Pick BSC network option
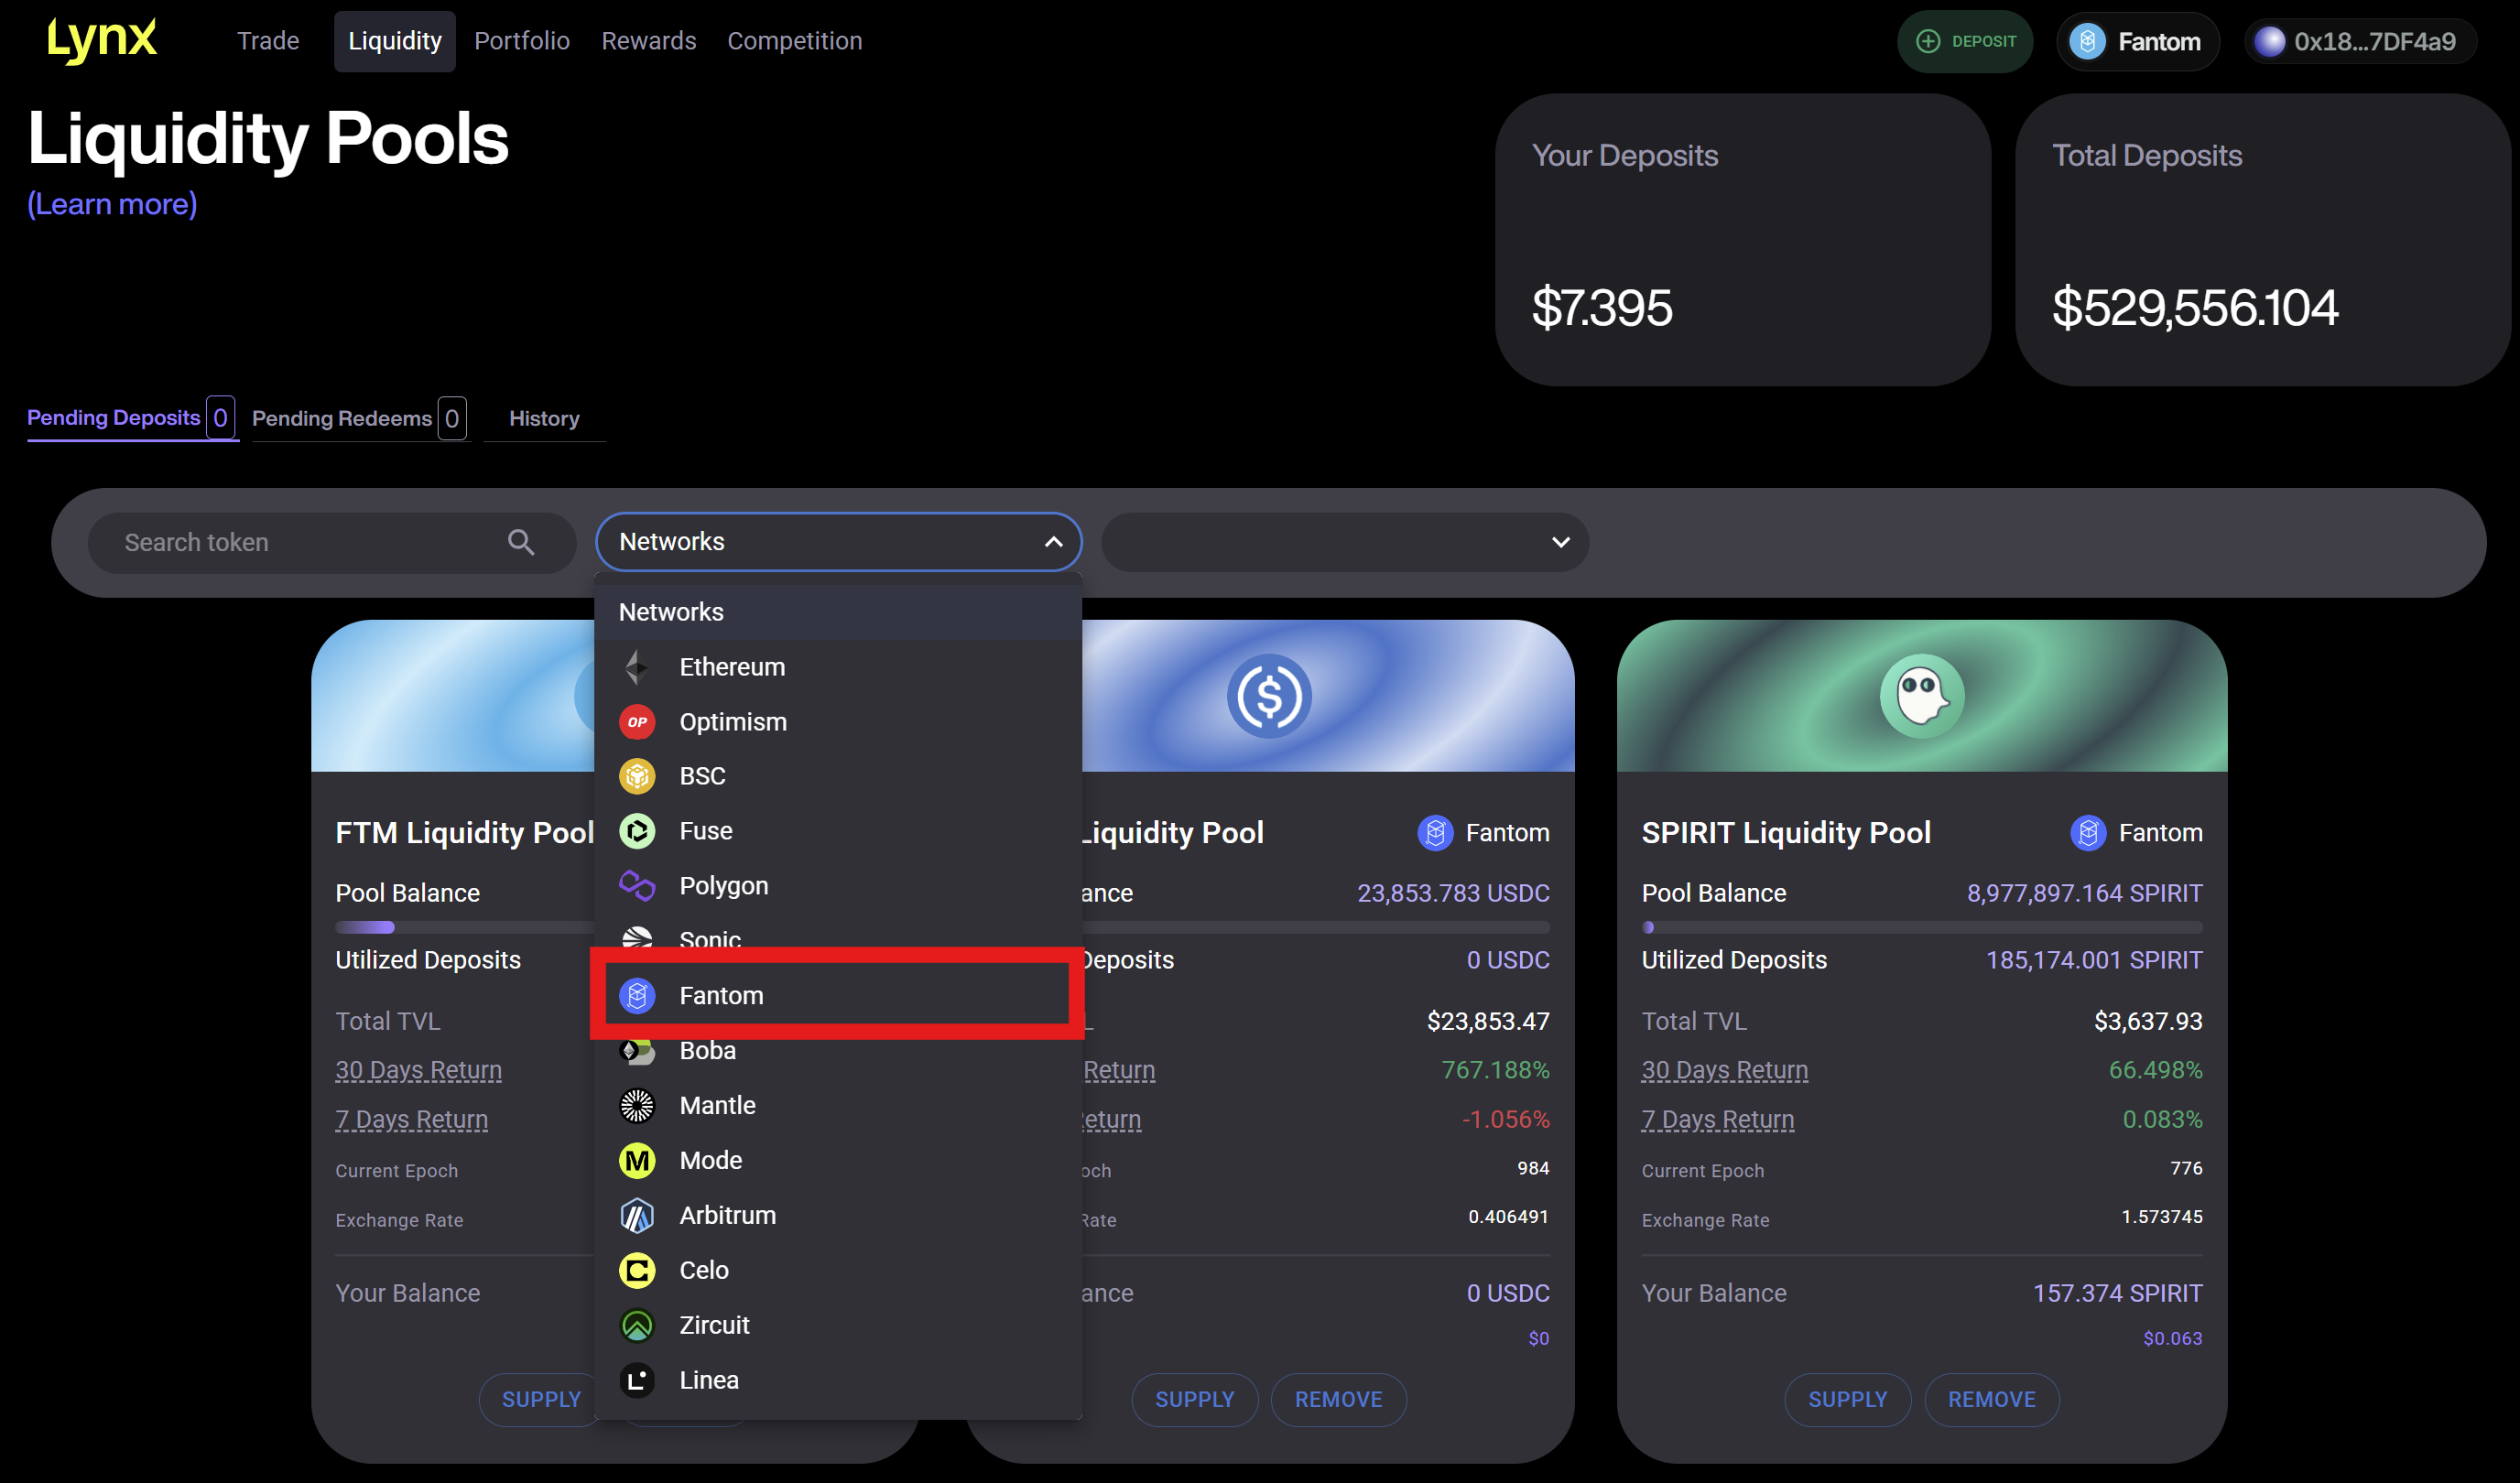The height and width of the screenshot is (1483, 2520). pyautogui.click(x=702, y=776)
